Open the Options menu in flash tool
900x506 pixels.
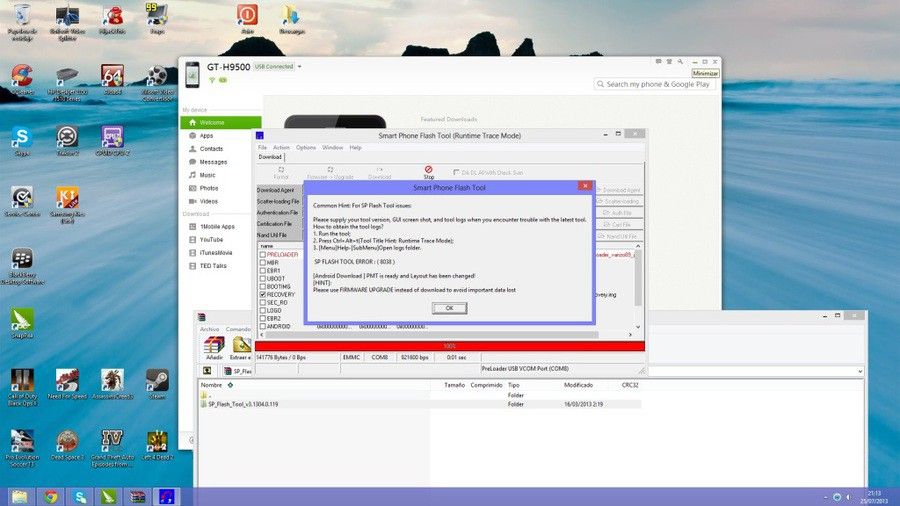306,147
